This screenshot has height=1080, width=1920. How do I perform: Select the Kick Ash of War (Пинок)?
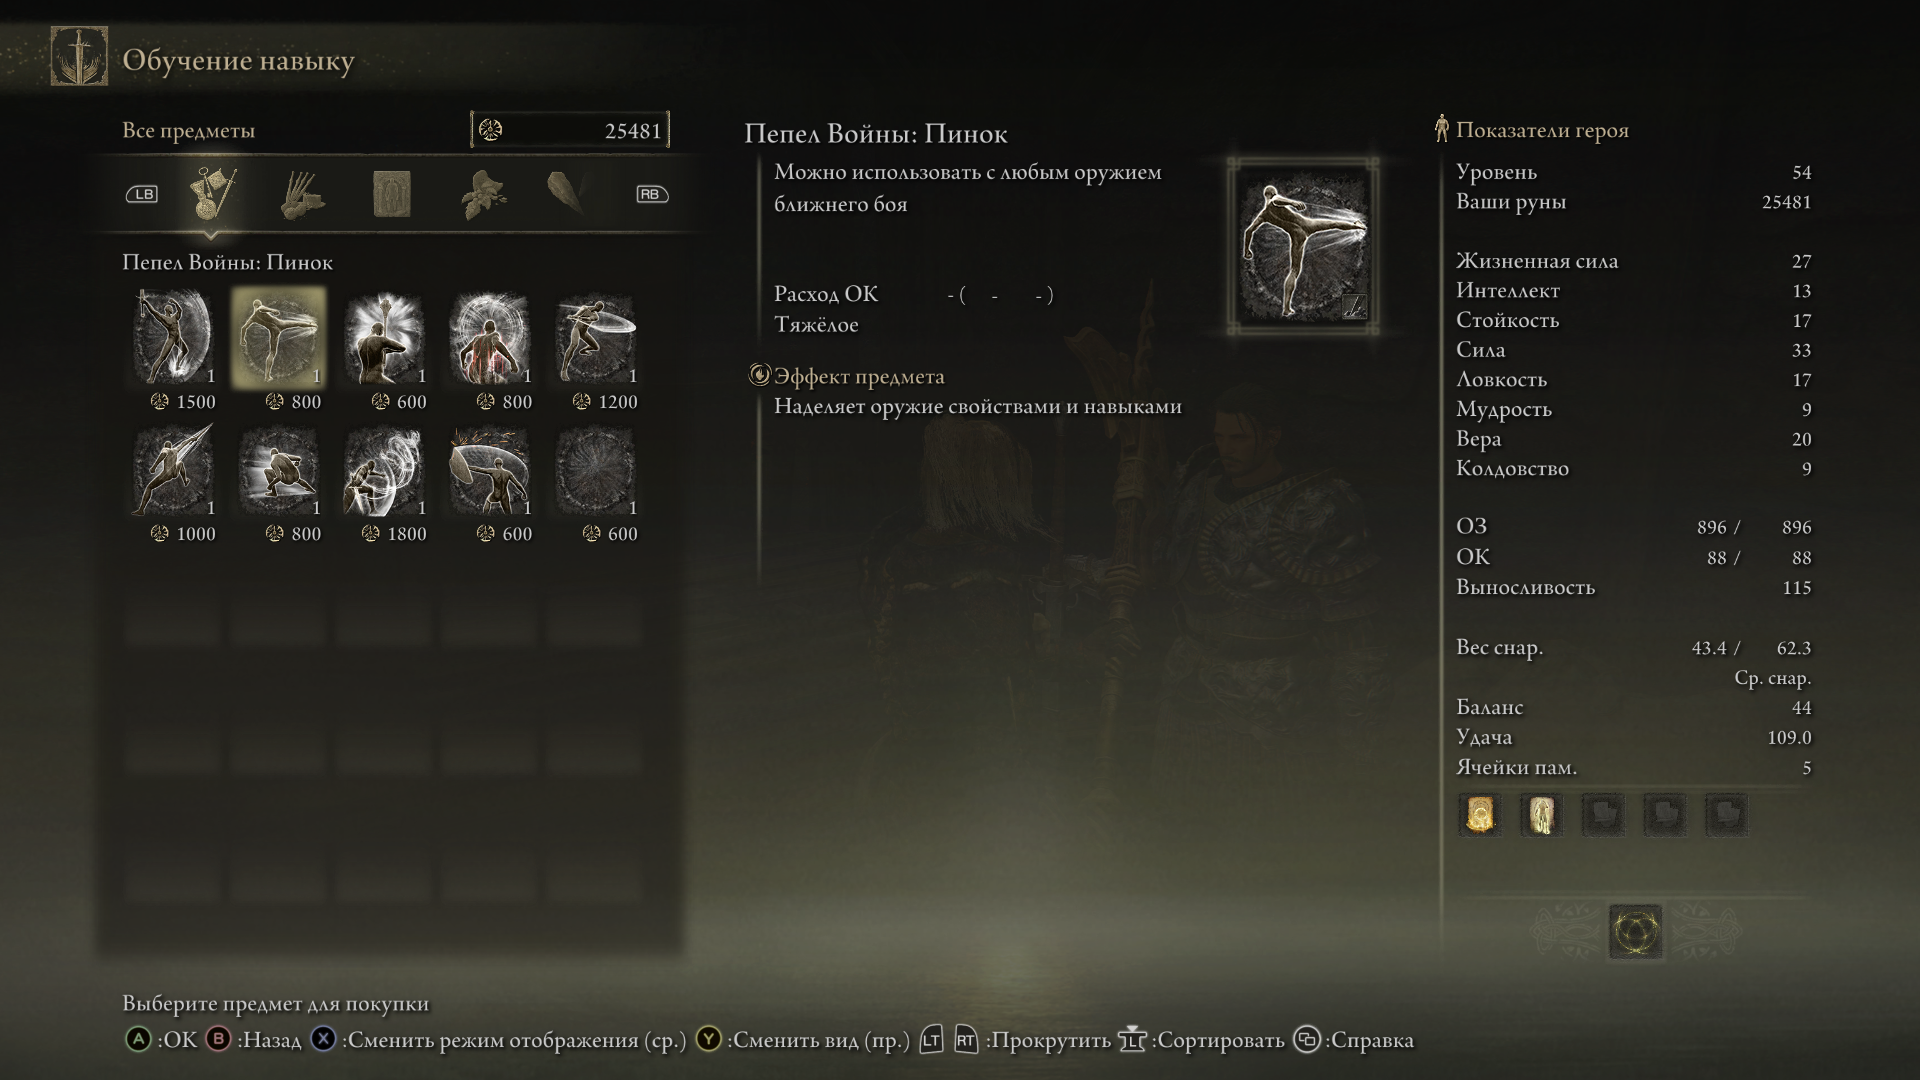click(x=279, y=338)
